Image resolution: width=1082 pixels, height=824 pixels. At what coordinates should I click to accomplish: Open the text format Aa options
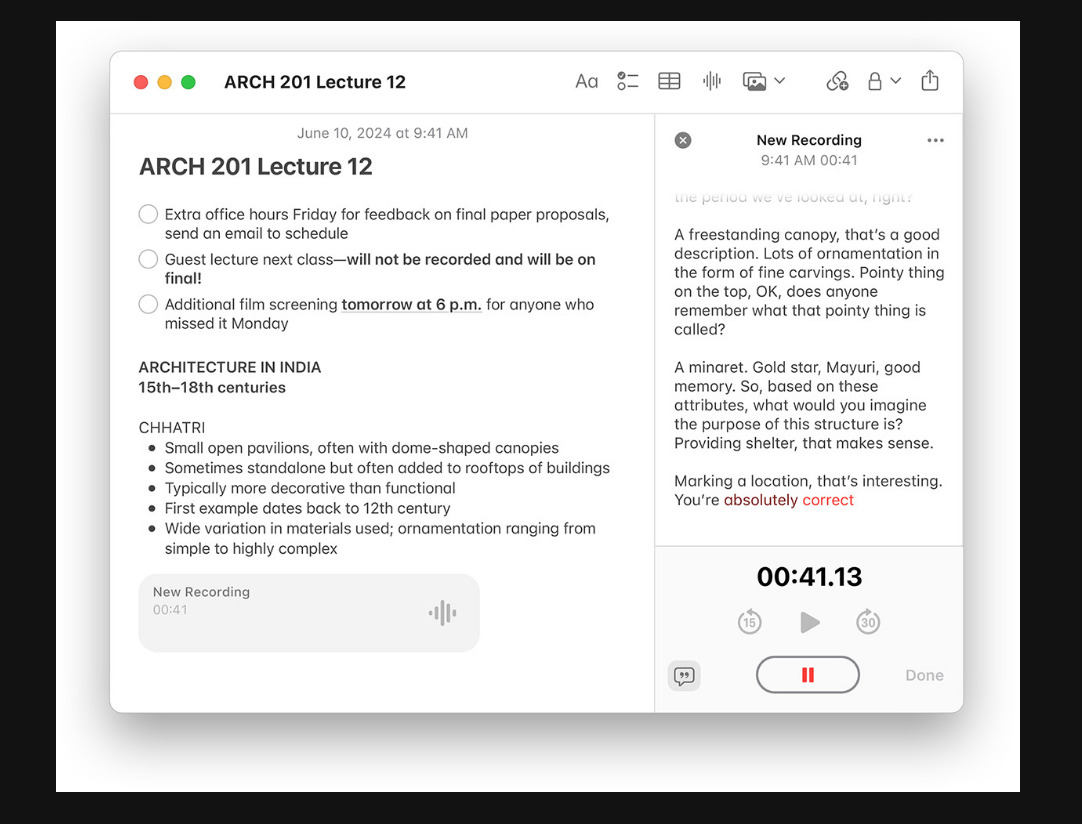click(586, 82)
